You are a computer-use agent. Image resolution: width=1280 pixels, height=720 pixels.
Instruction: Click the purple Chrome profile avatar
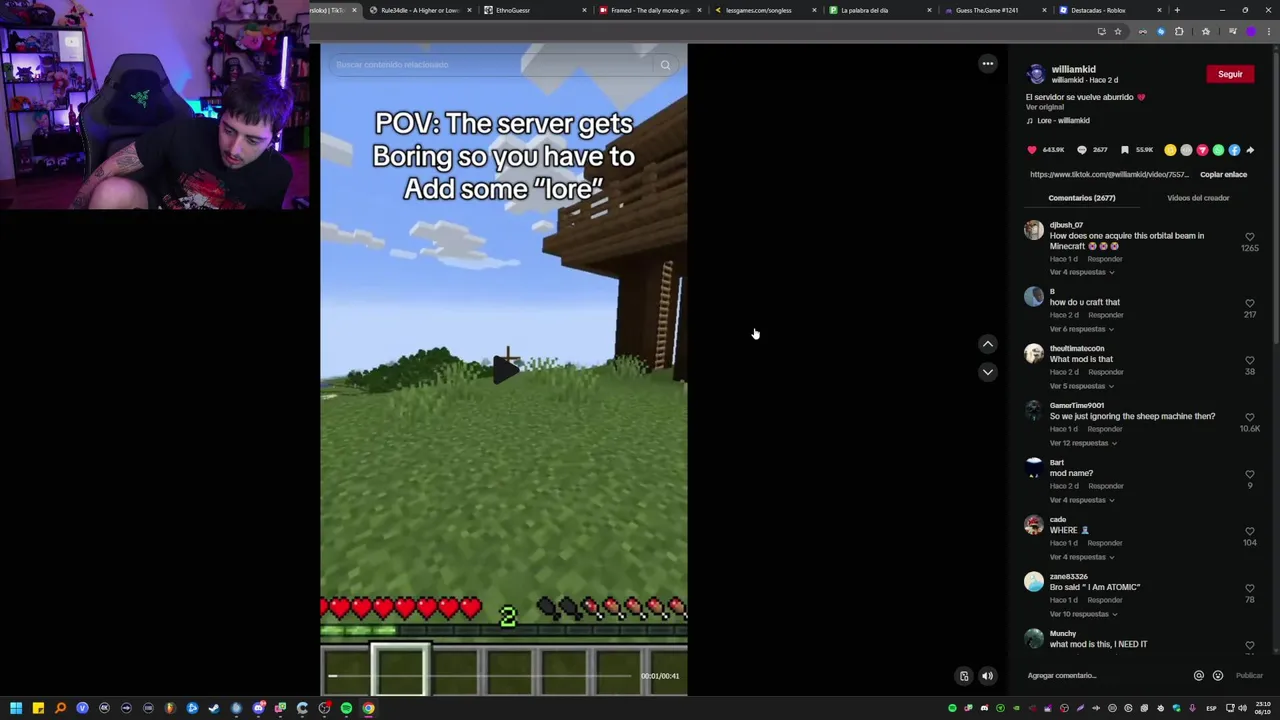[1250, 32]
